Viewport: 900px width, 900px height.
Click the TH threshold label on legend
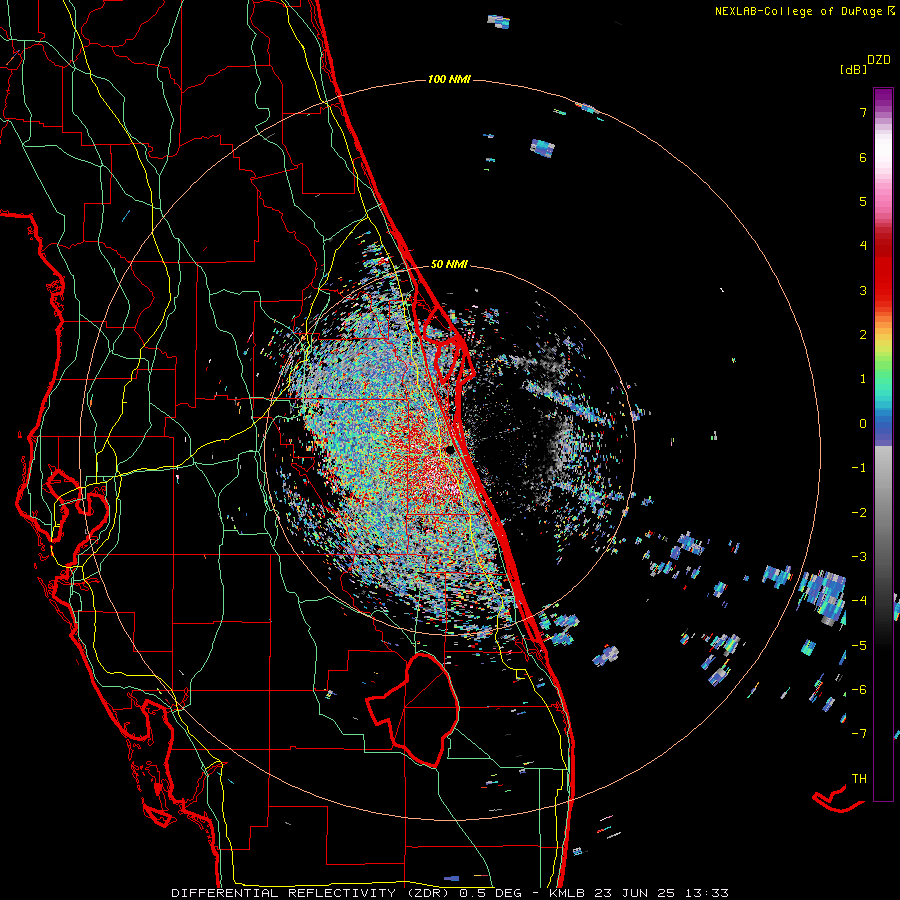point(859,779)
